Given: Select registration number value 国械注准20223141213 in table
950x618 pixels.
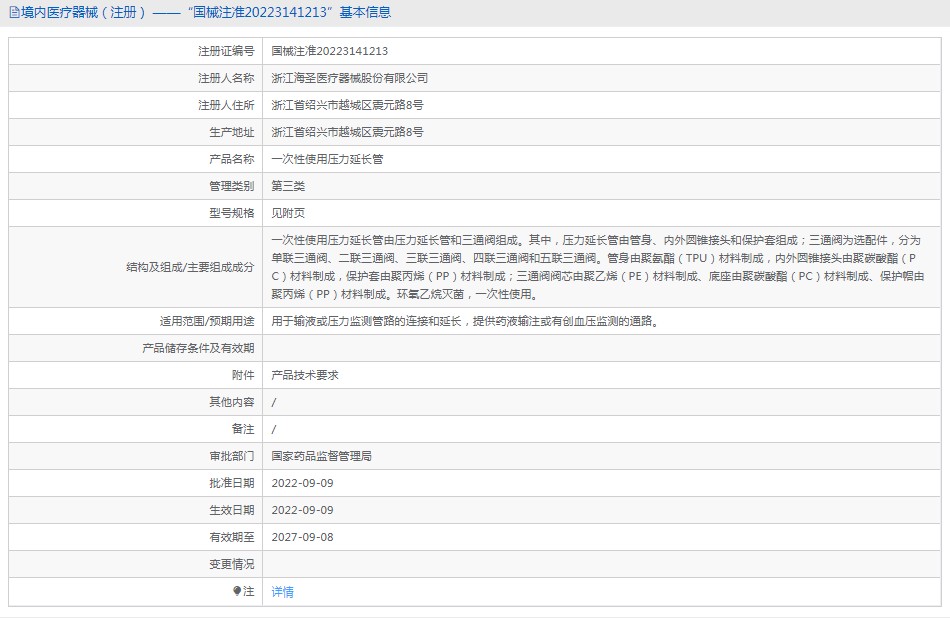Looking at the screenshot, I should [x=330, y=52].
